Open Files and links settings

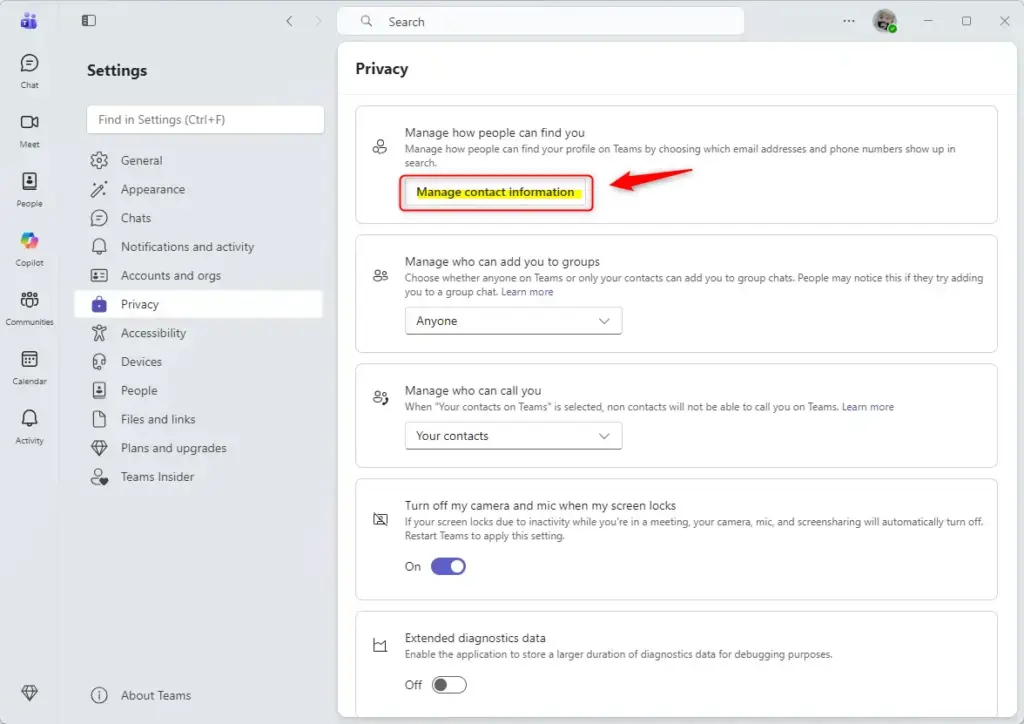pyautogui.click(x=199, y=419)
